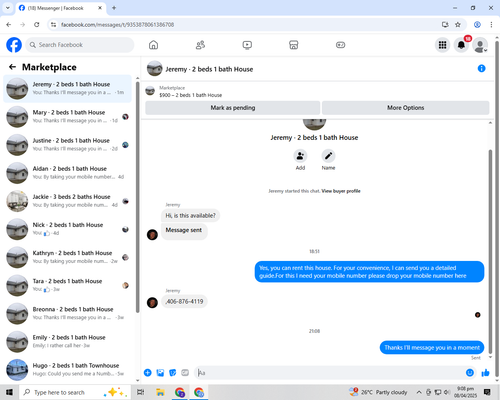Open Hugo - 2 beds 1 bath Townhouse chat
This screenshot has width=500, height=400.
[x=67, y=370]
